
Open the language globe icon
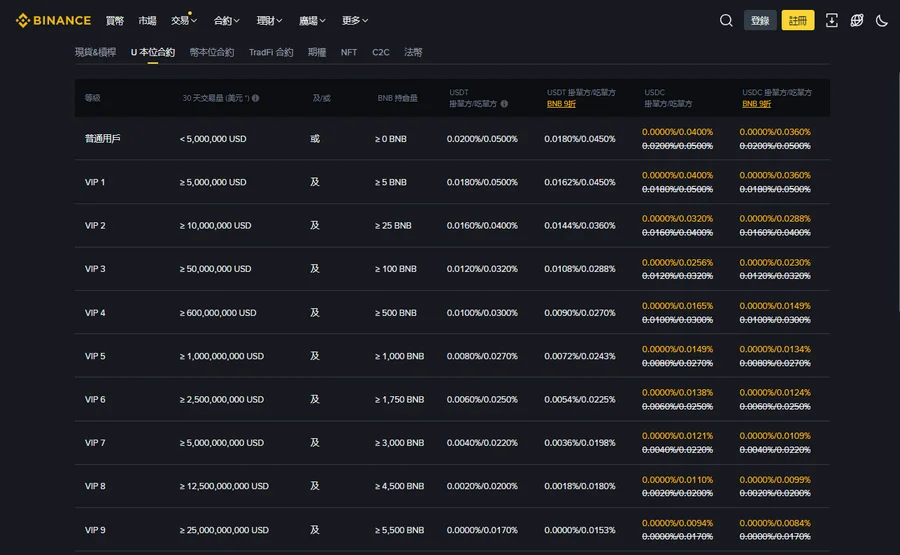(x=856, y=21)
